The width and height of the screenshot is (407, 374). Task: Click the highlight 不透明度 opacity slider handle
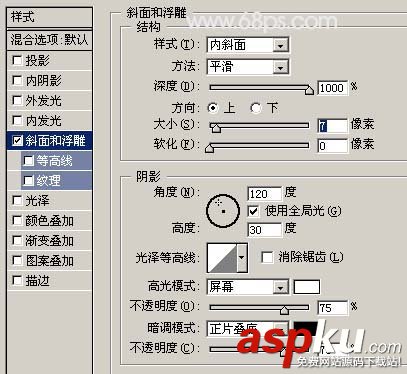click(x=284, y=310)
